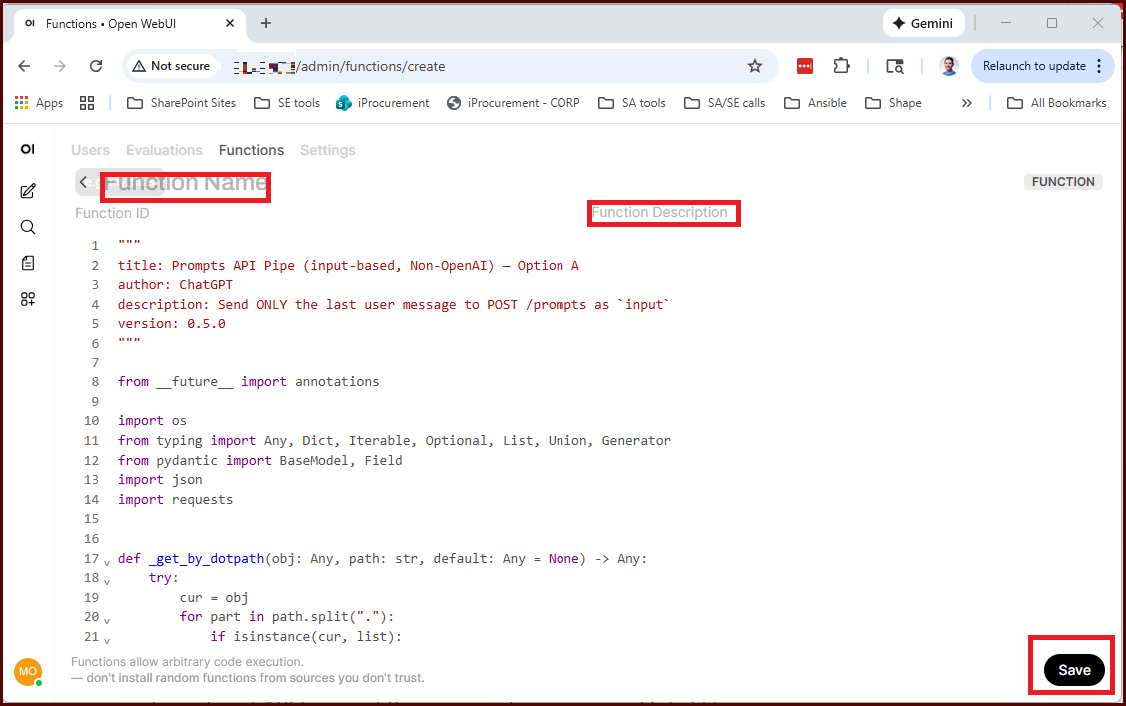
Task: Go back using the left chevron arrow
Action: point(84,182)
